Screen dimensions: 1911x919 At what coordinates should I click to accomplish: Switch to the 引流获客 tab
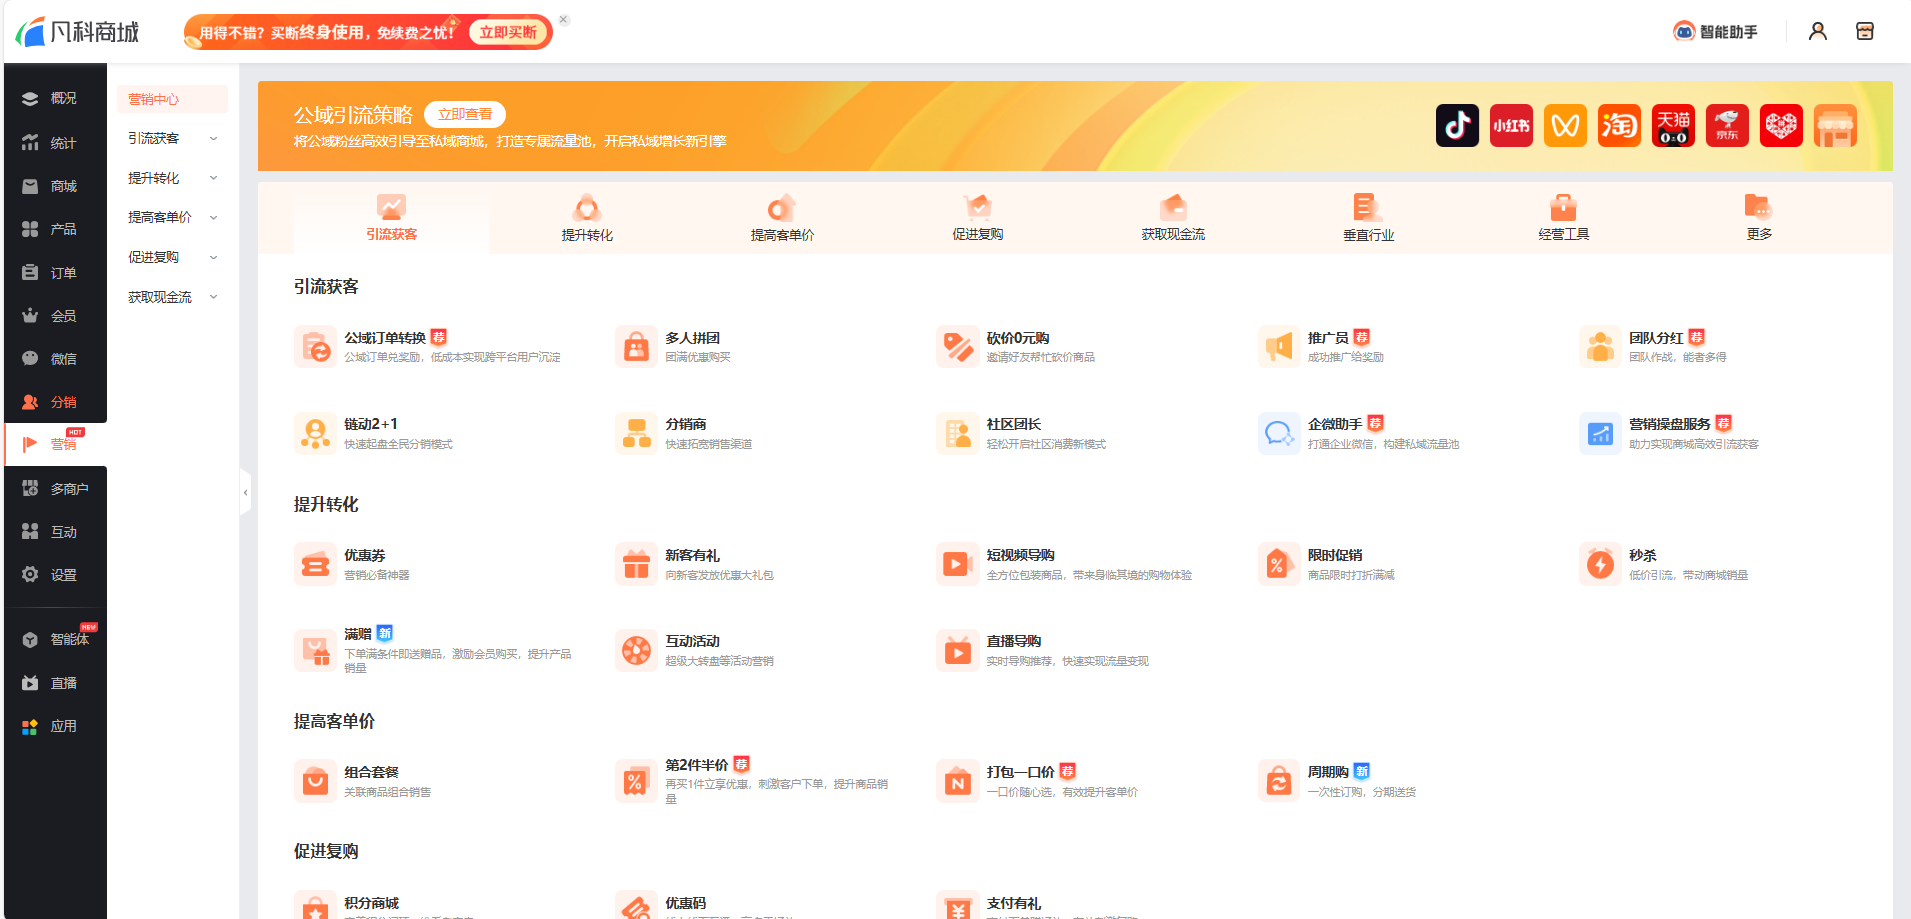click(391, 218)
